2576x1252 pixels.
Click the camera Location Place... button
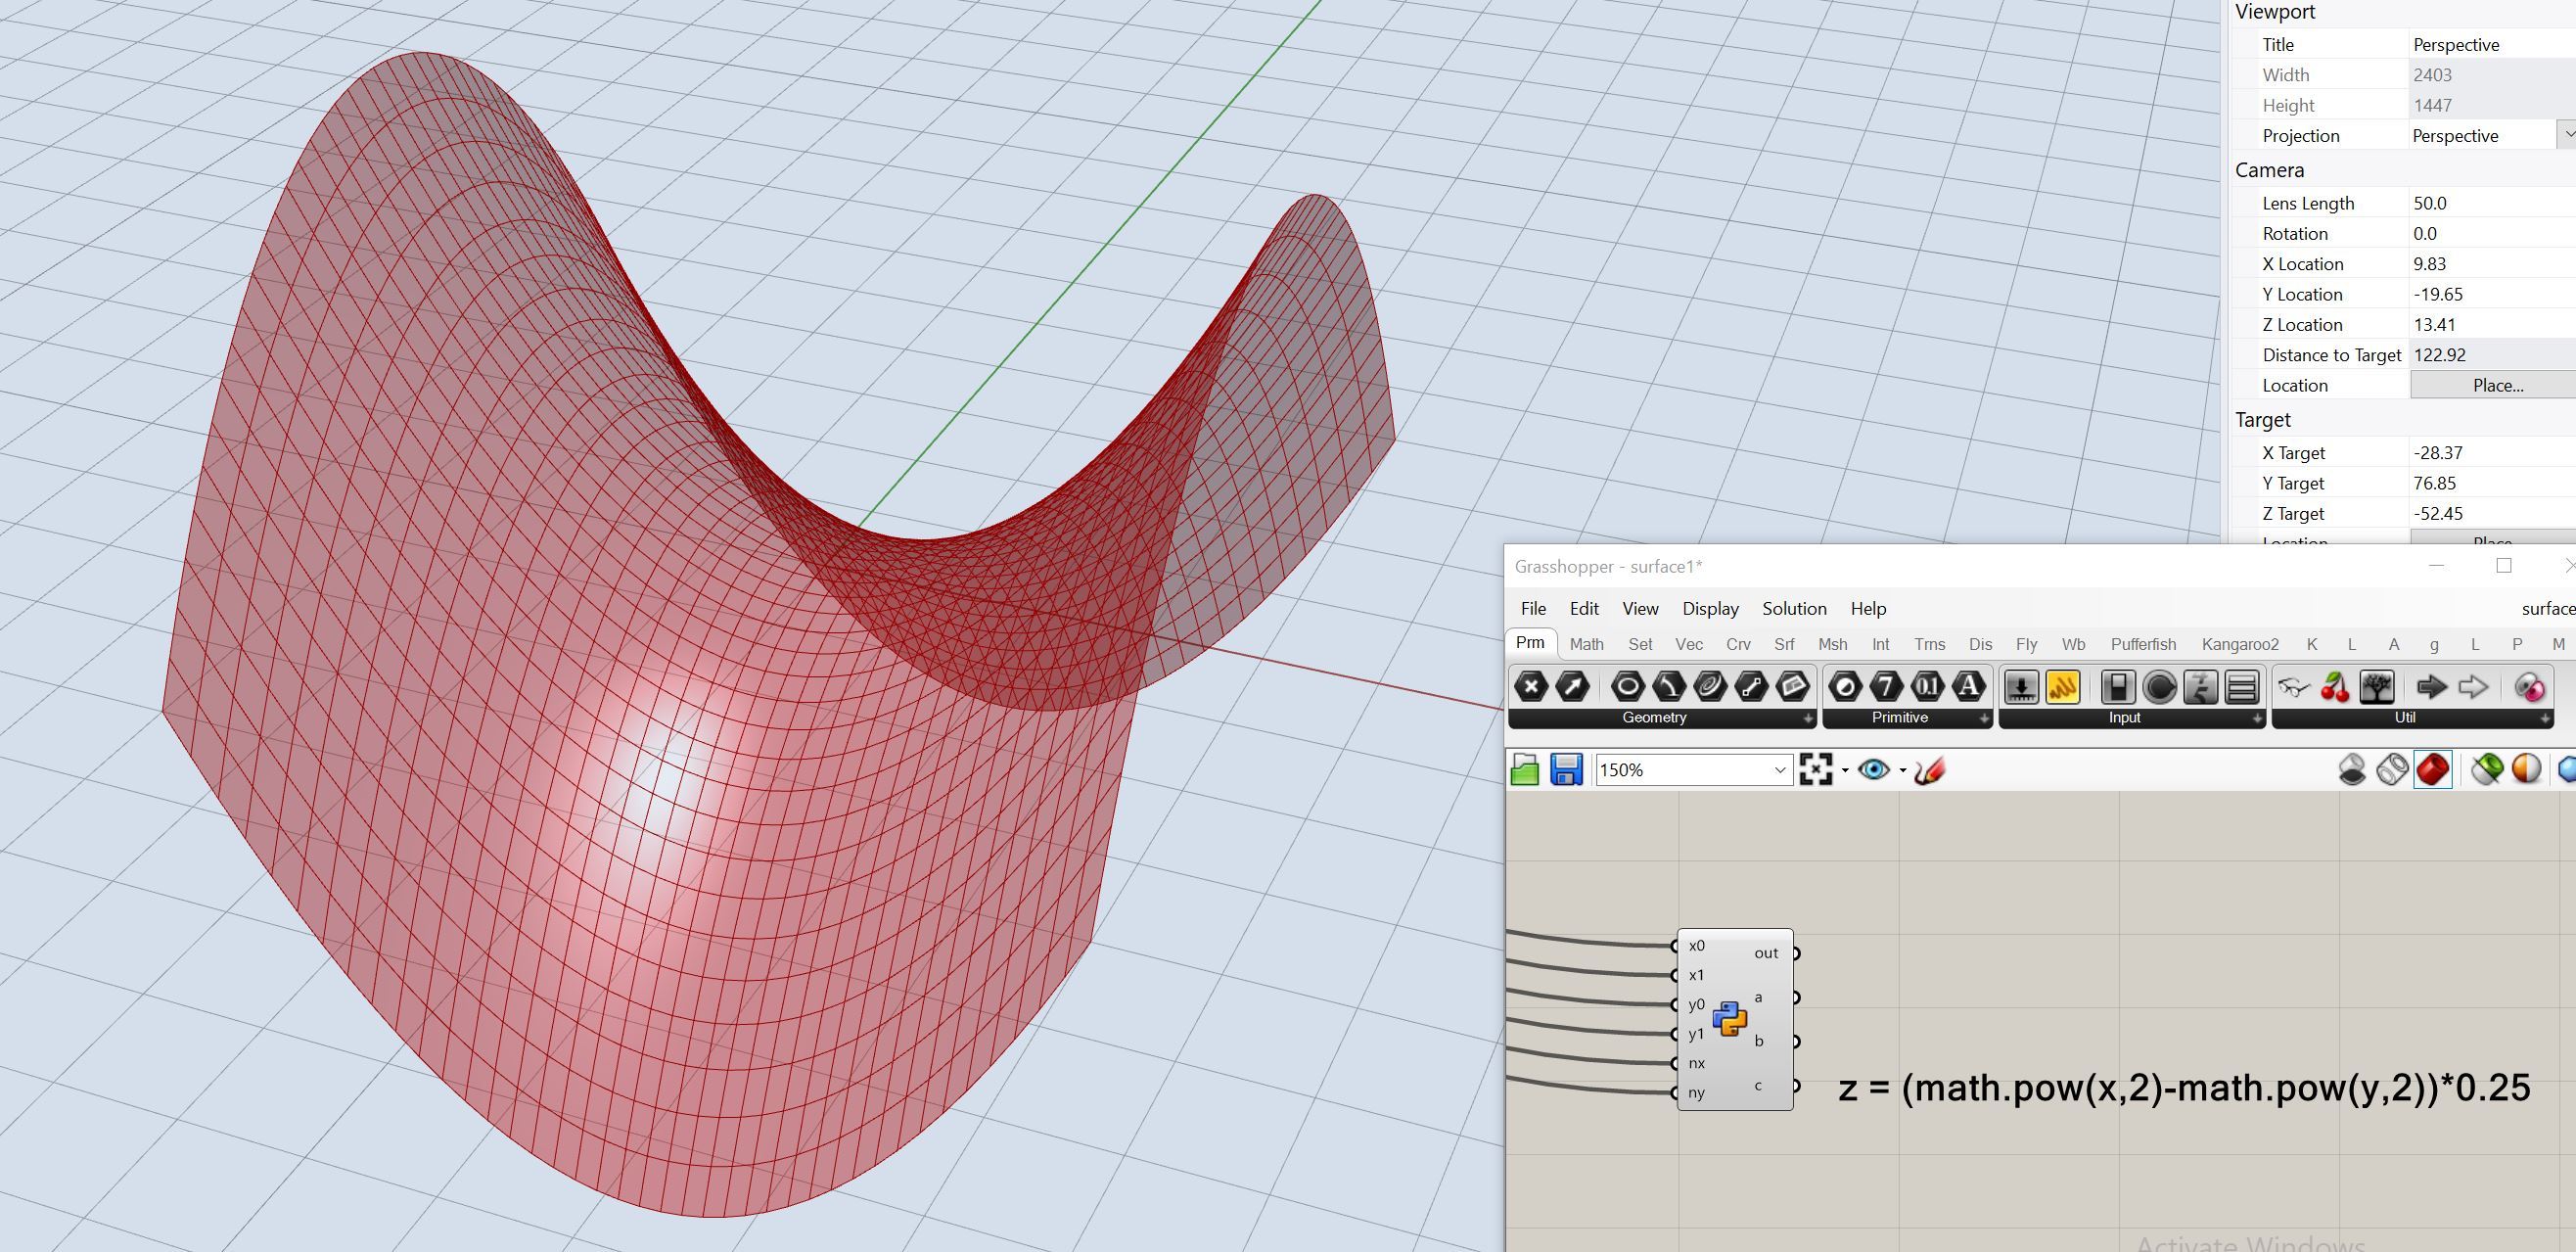point(2494,385)
